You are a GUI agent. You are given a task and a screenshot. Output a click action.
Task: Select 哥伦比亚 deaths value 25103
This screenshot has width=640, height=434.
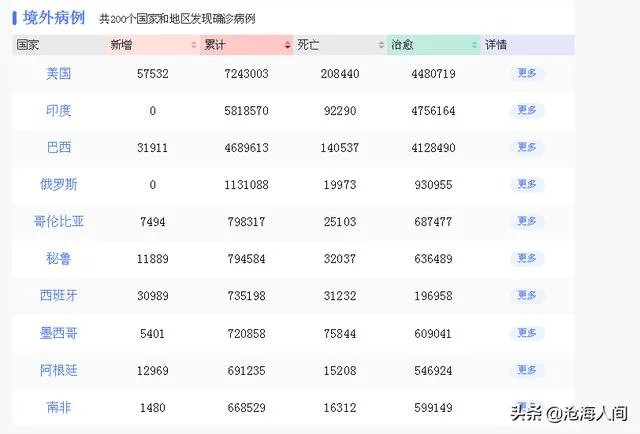[340, 222]
